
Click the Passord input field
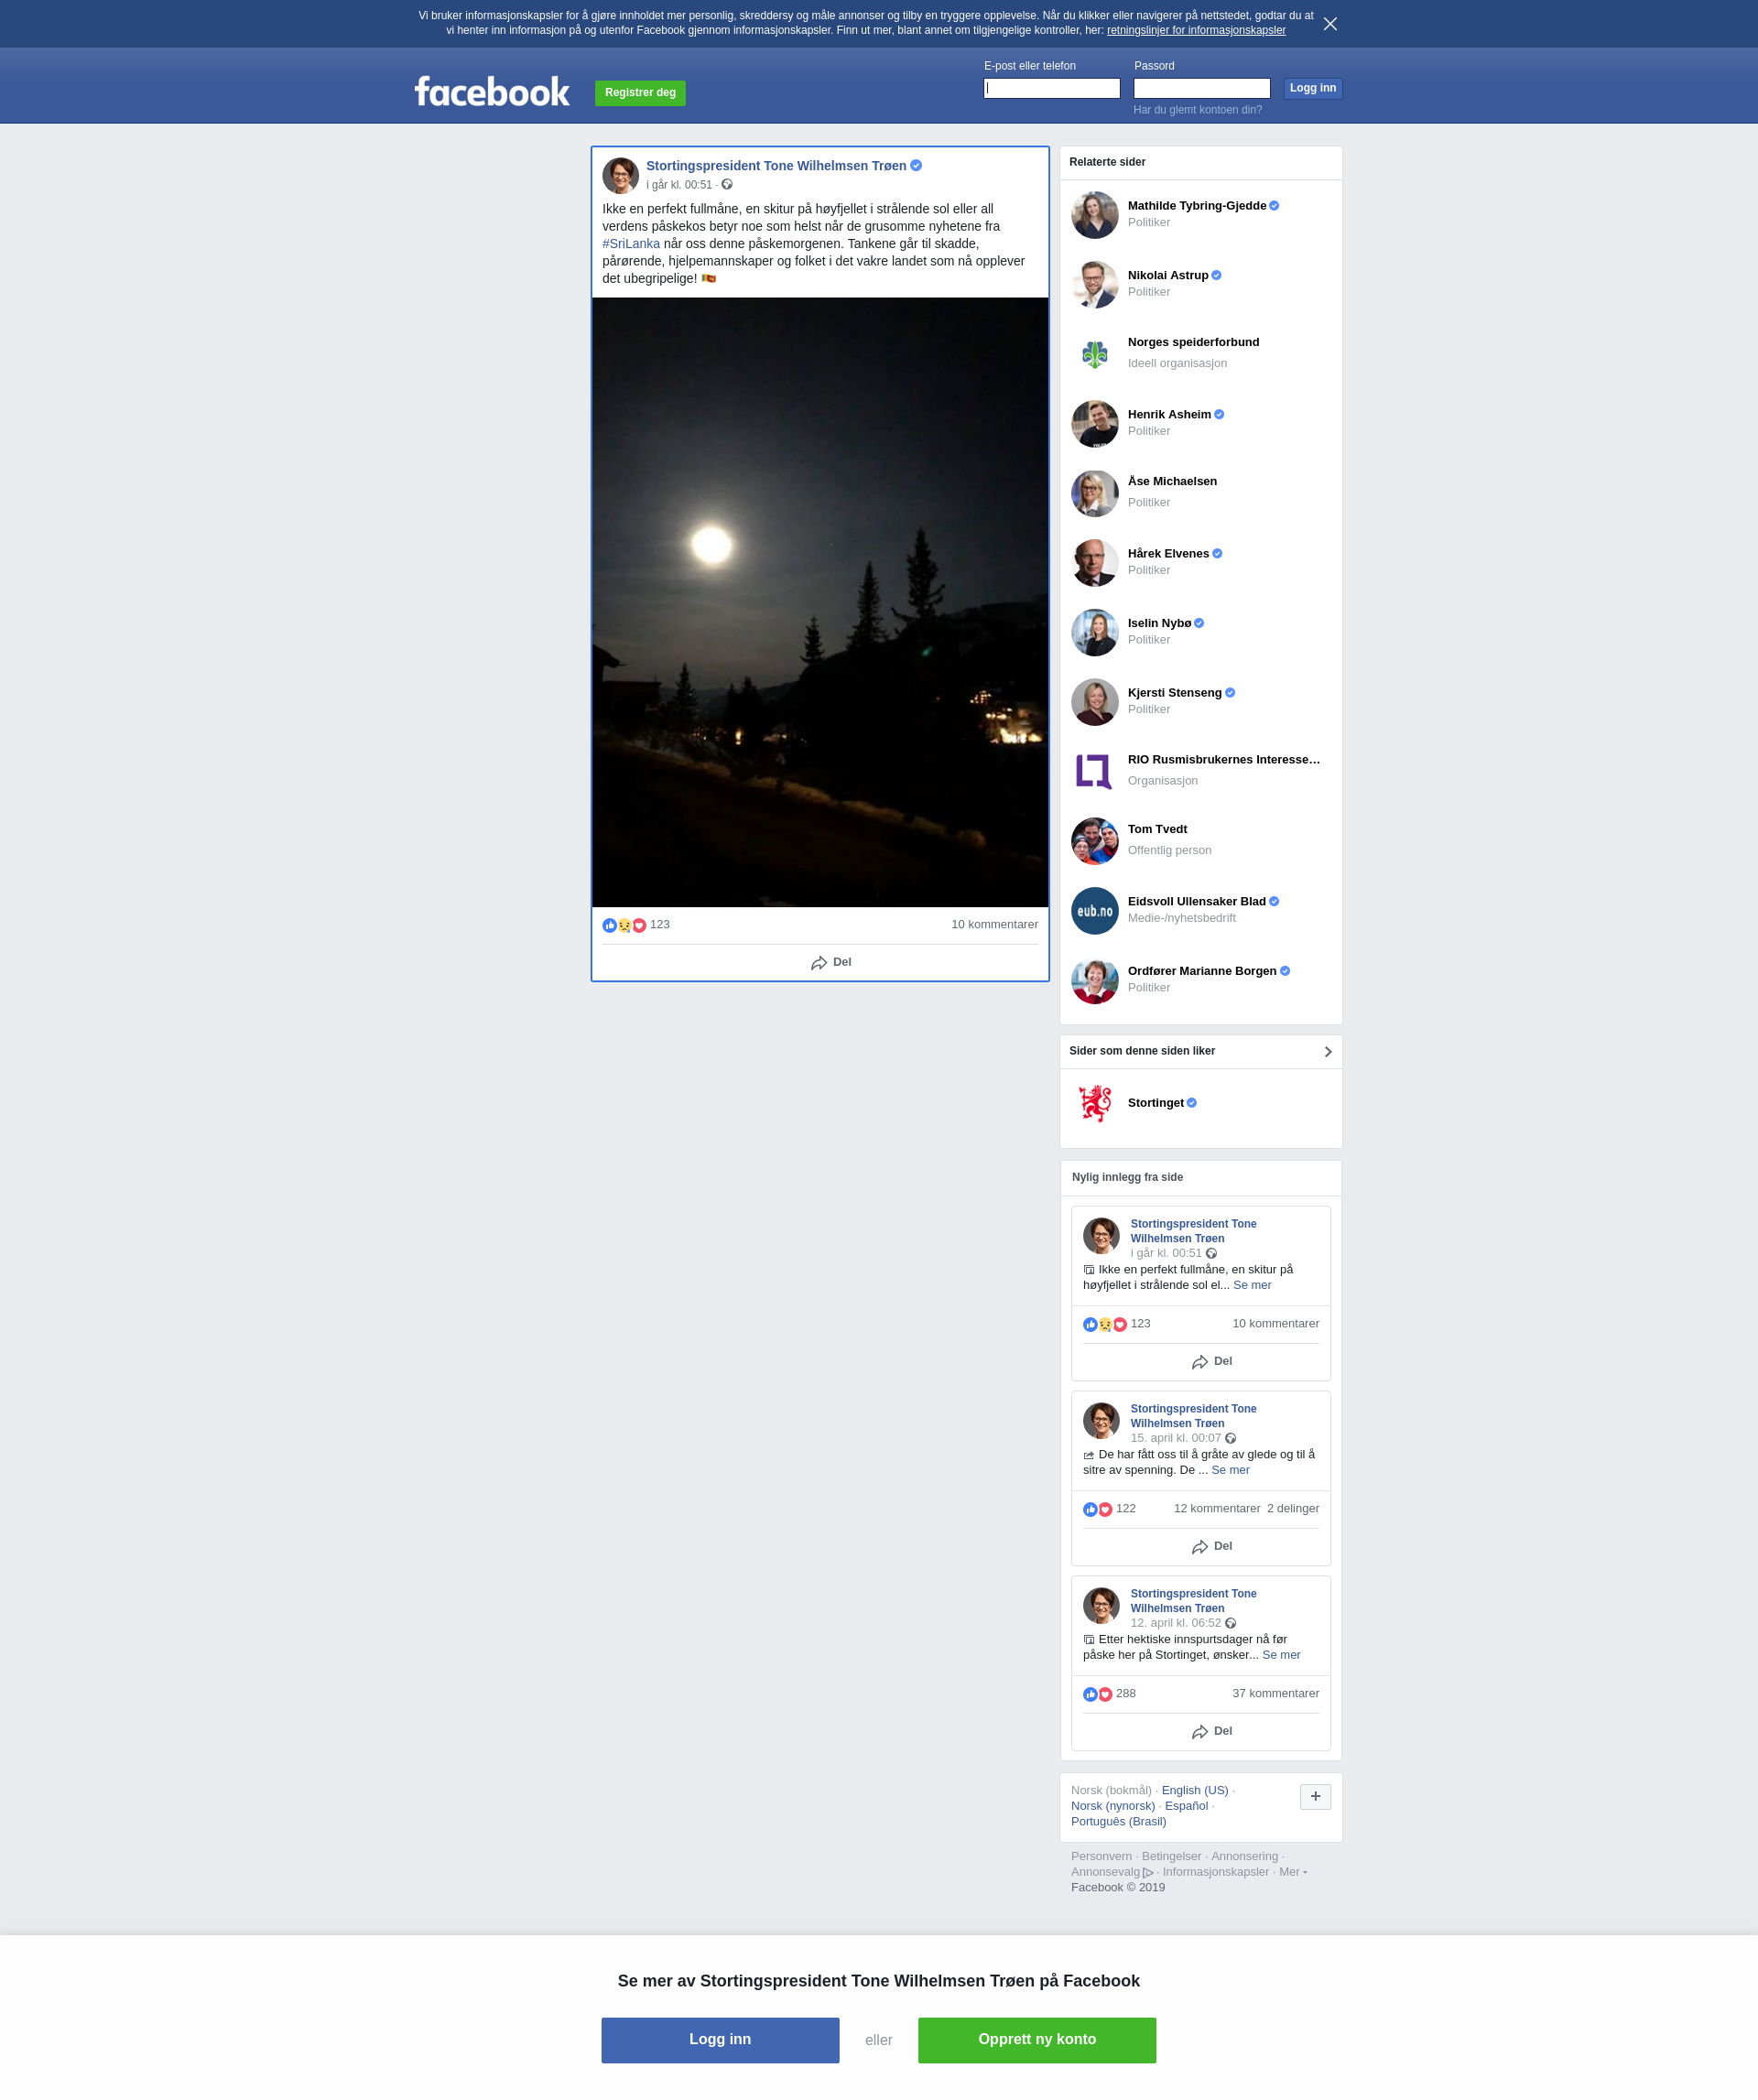pos(1201,89)
